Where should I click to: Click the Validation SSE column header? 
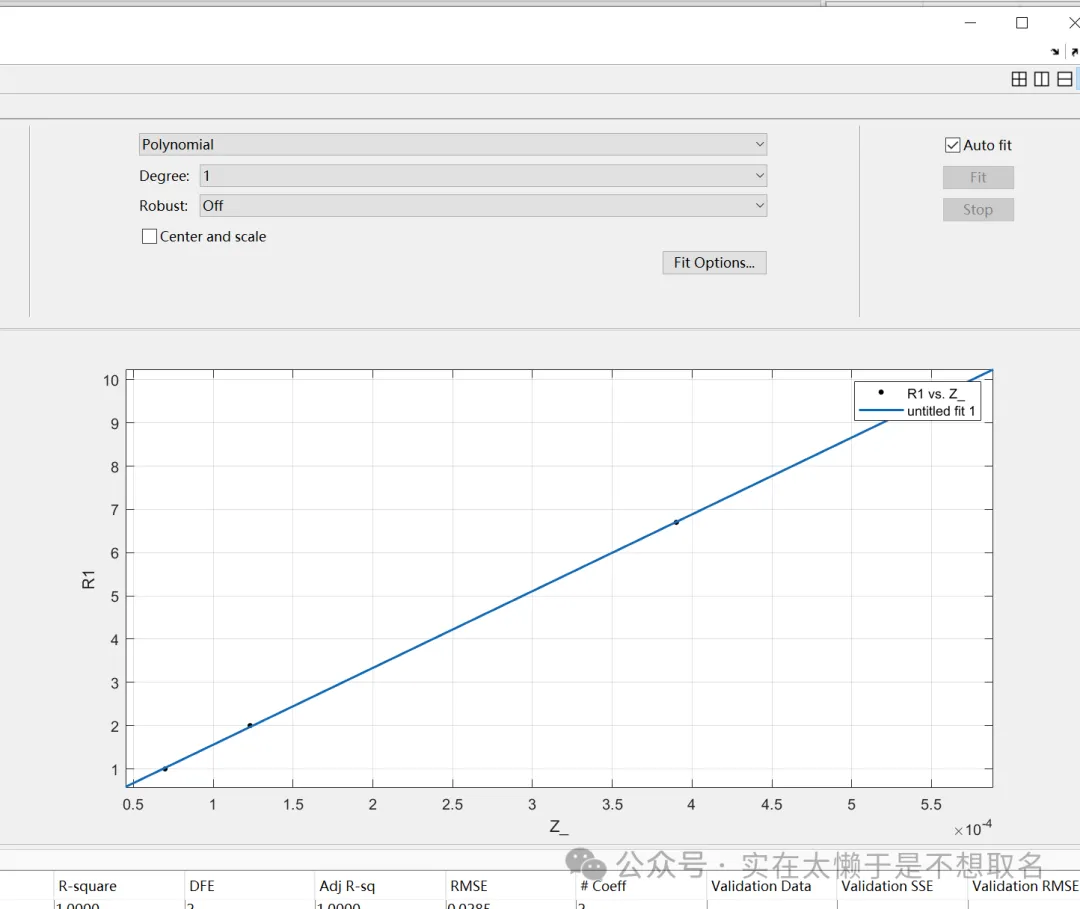click(887, 885)
